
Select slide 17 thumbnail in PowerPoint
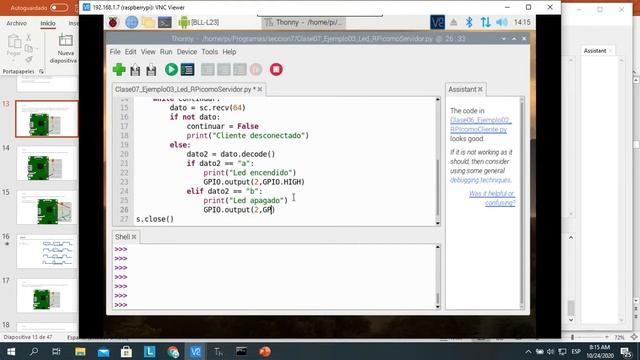click(x=47, y=296)
